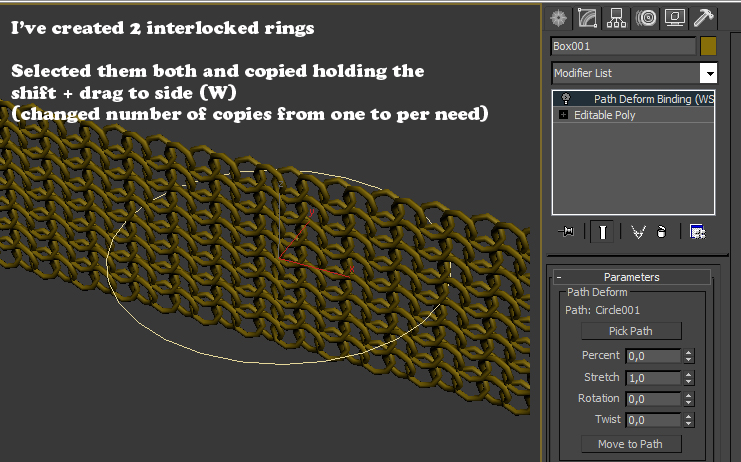
Task: Open the Utilities hammer tab
Action: 704,18
